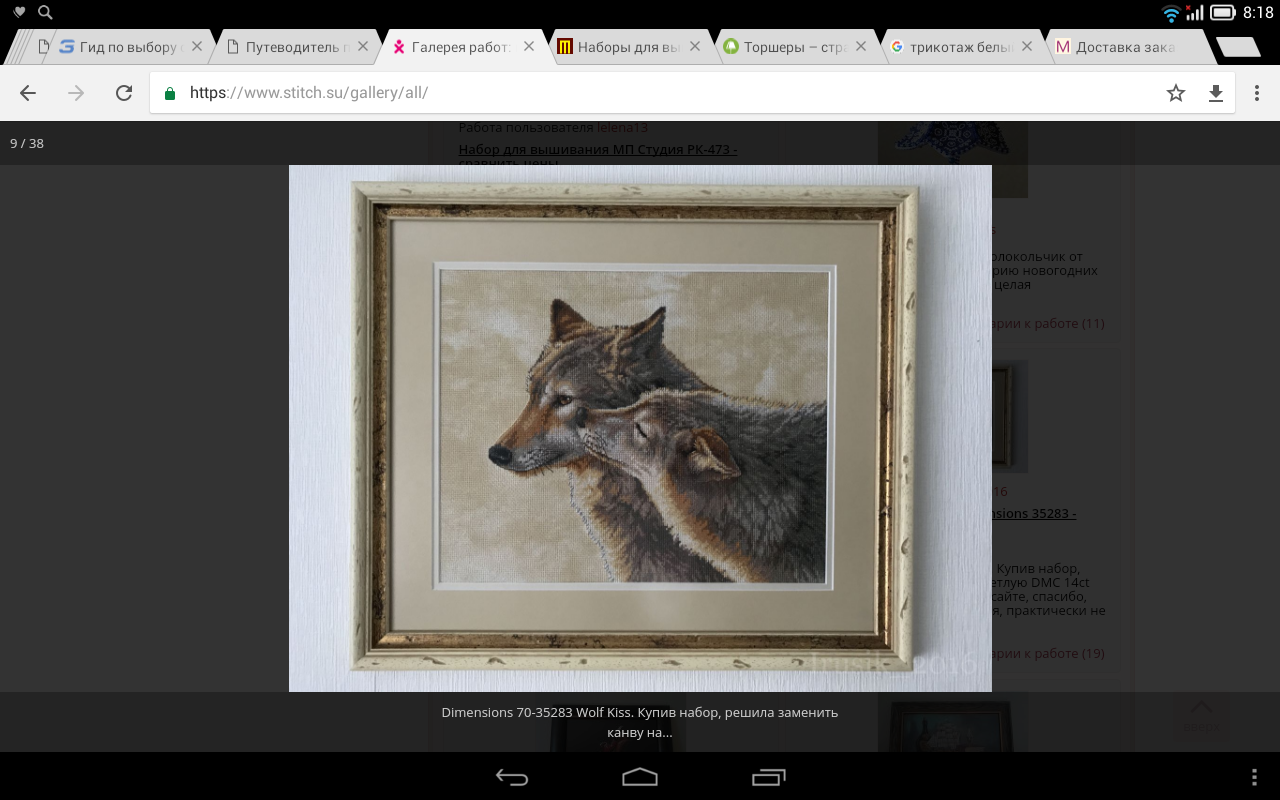Screen dimensions: 1280x800
Task: Close the 'Галерея работ' tab
Action: (529, 46)
